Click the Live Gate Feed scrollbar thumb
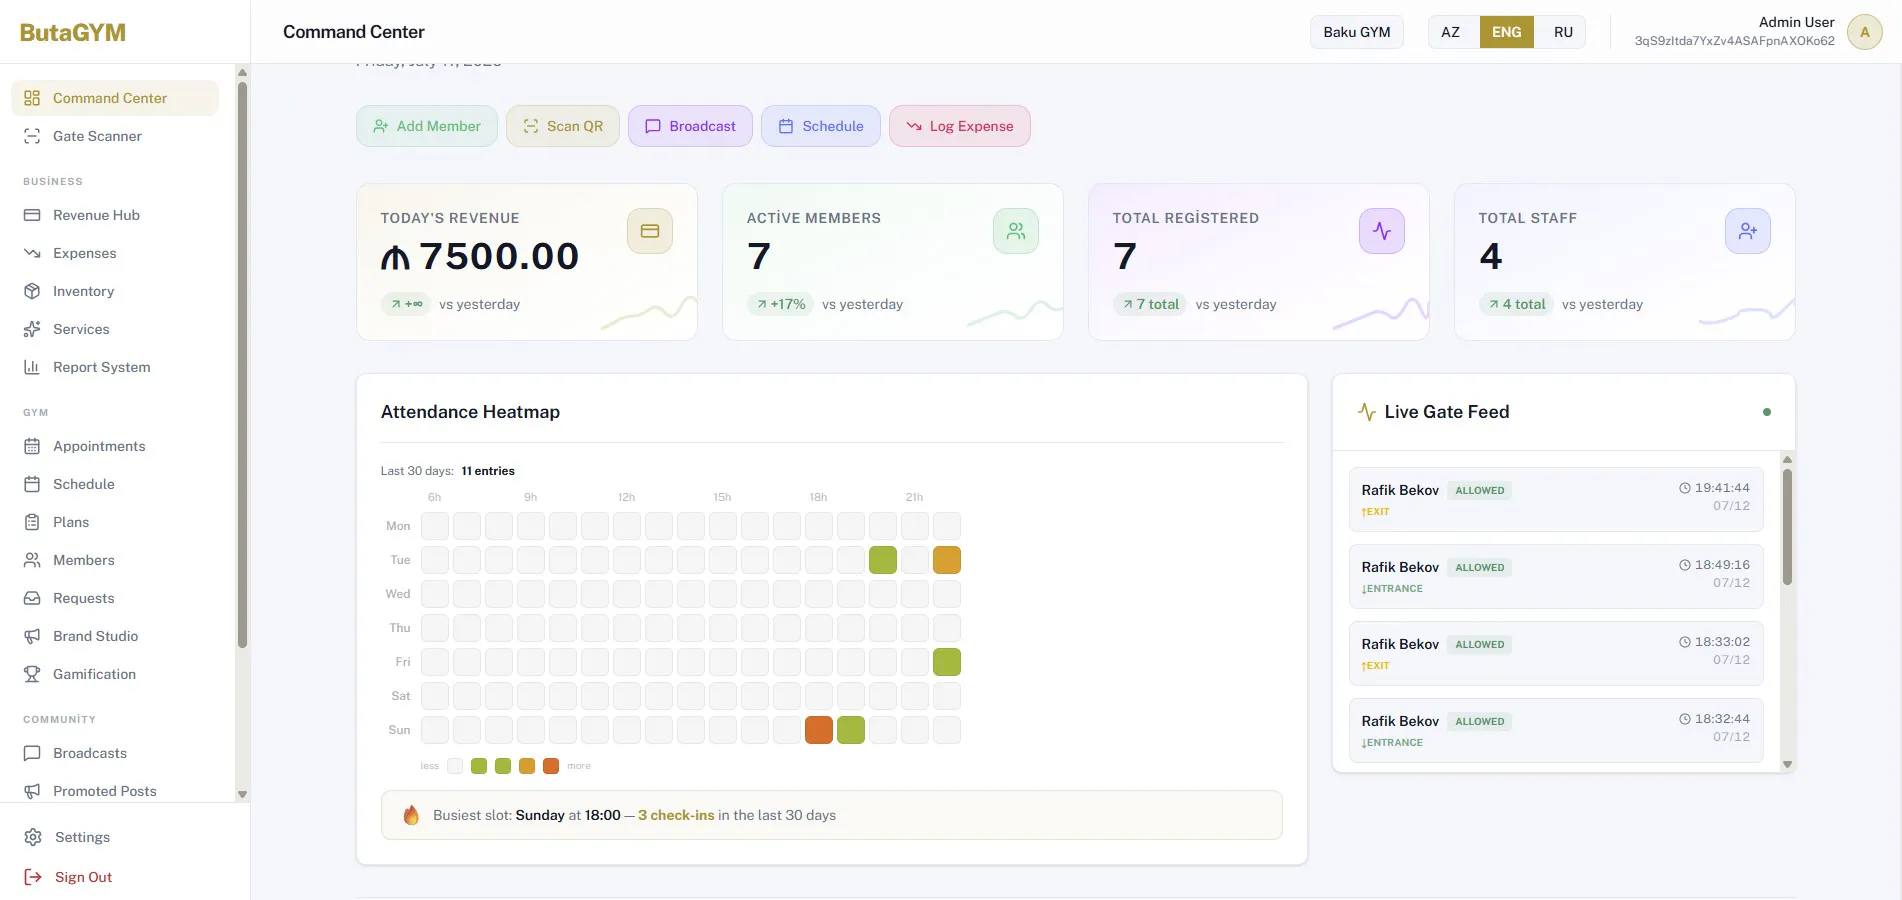The height and width of the screenshot is (900, 1902). [1788, 527]
